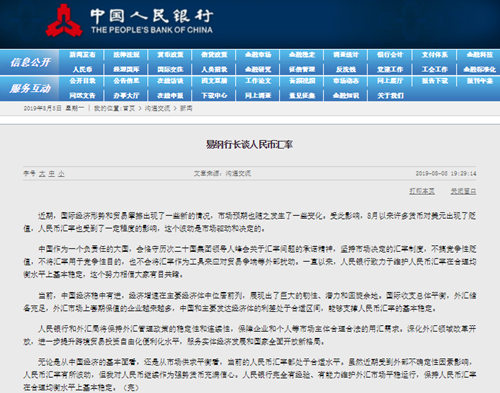Click the 关闭窗口 close-window link
This screenshot has width=500, height=393.
pos(463,191)
